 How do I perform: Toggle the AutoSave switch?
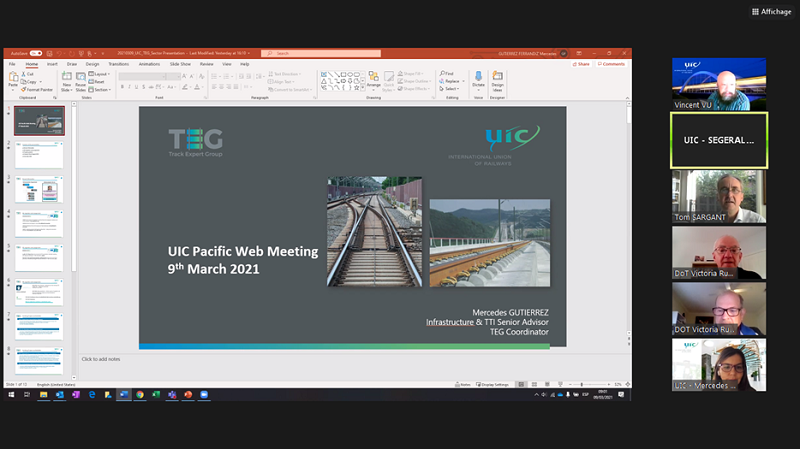tap(36, 53)
